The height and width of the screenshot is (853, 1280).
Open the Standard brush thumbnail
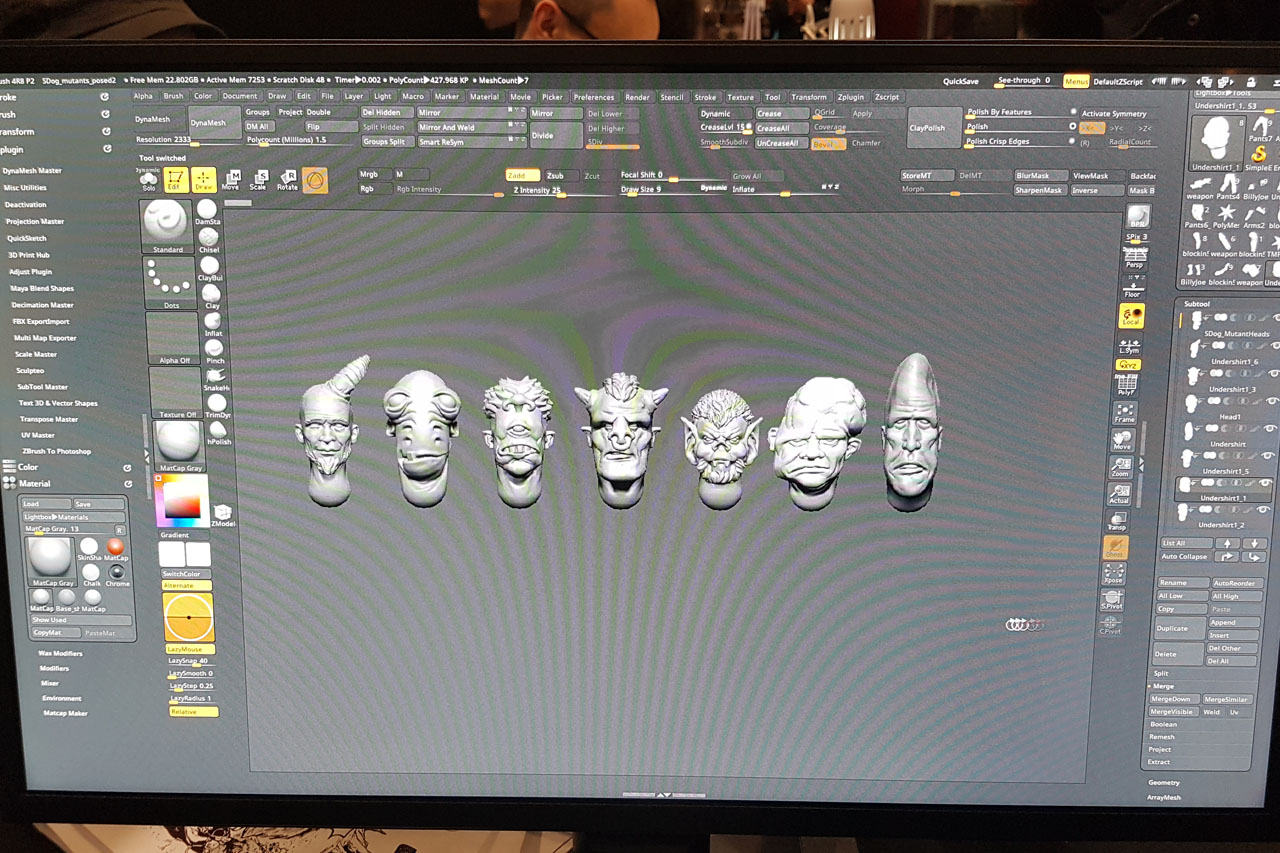(167, 225)
